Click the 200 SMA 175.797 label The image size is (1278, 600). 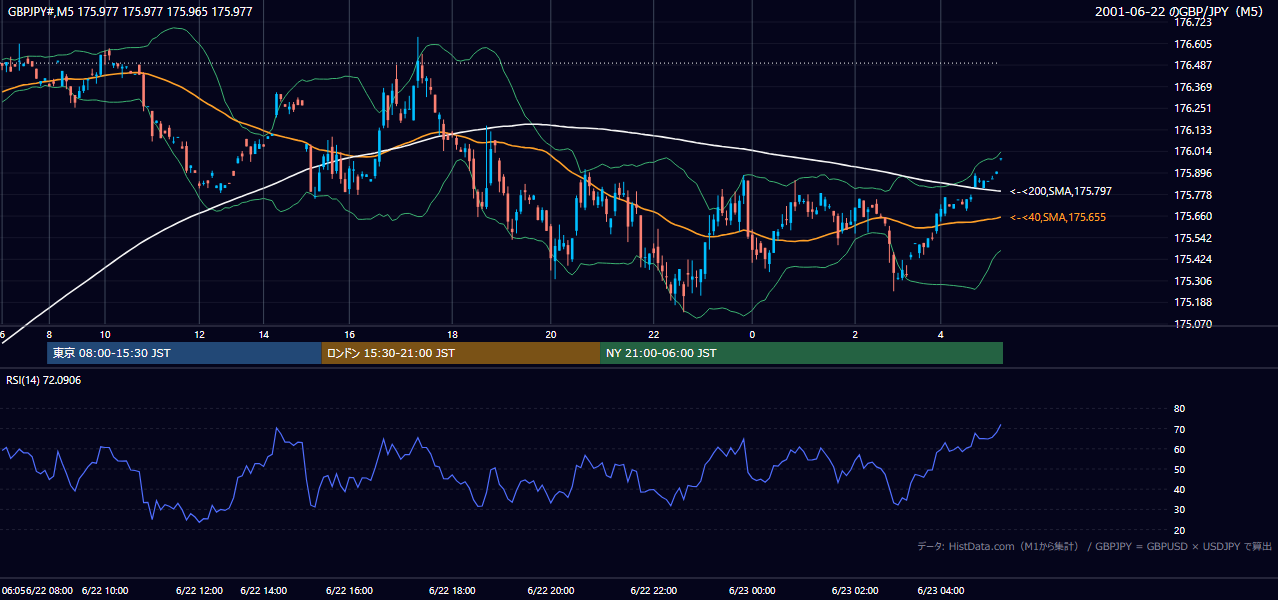coord(1061,190)
